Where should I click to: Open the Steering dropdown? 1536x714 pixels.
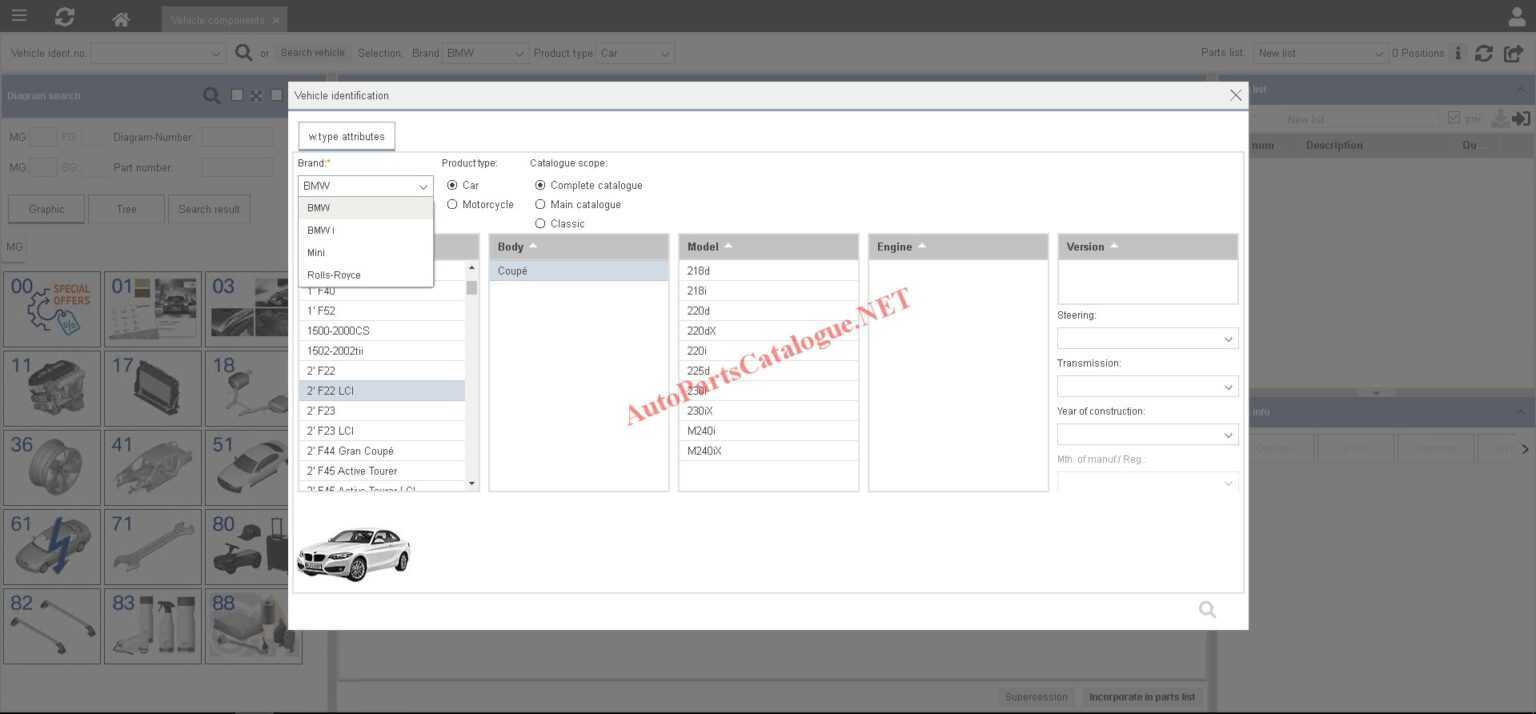pyautogui.click(x=1147, y=339)
